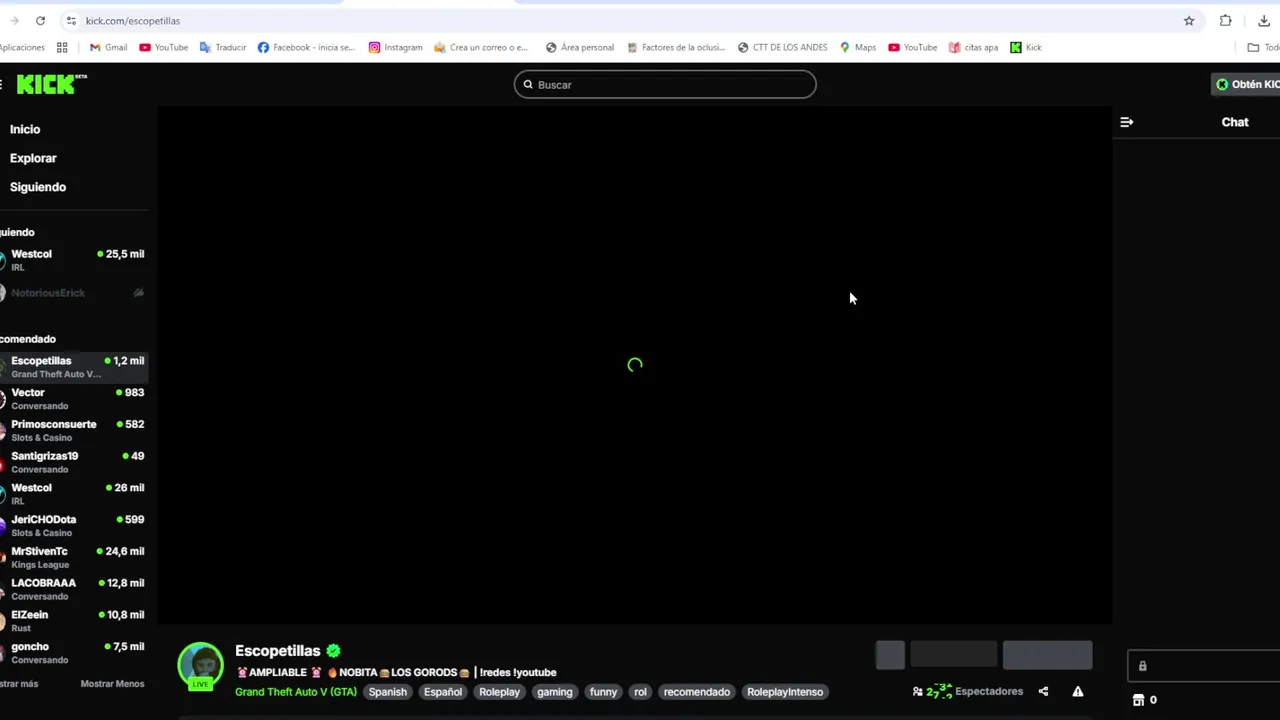Click the browser forward arrow
Image resolution: width=1280 pixels, height=720 pixels.
pos(14,20)
